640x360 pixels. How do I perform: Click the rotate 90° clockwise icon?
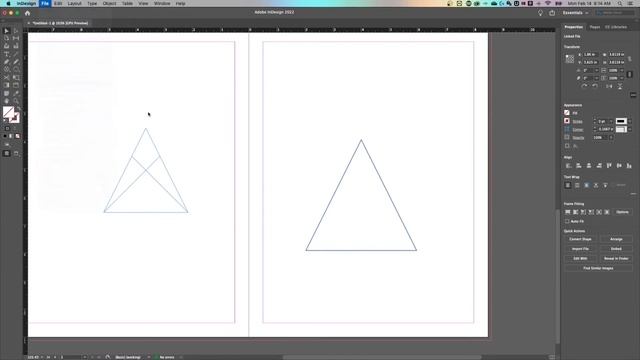(x=584, y=86)
